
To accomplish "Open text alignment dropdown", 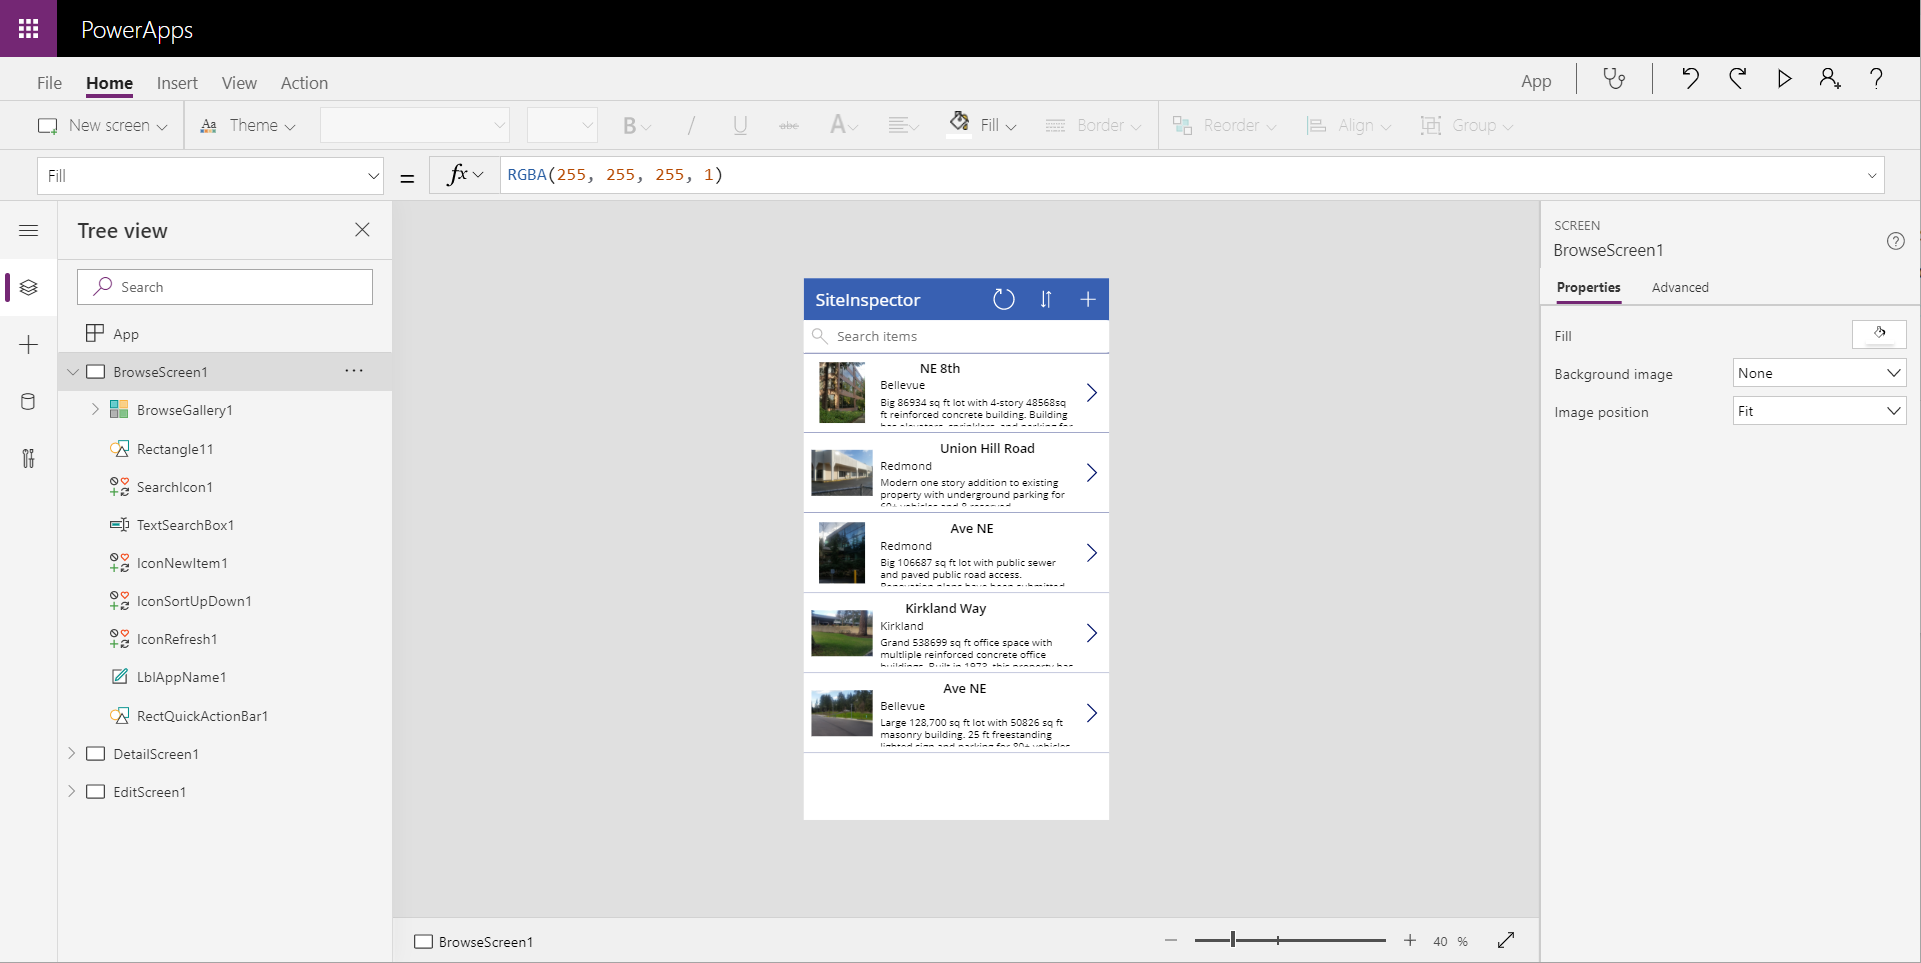I will pyautogui.click(x=903, y=126).
